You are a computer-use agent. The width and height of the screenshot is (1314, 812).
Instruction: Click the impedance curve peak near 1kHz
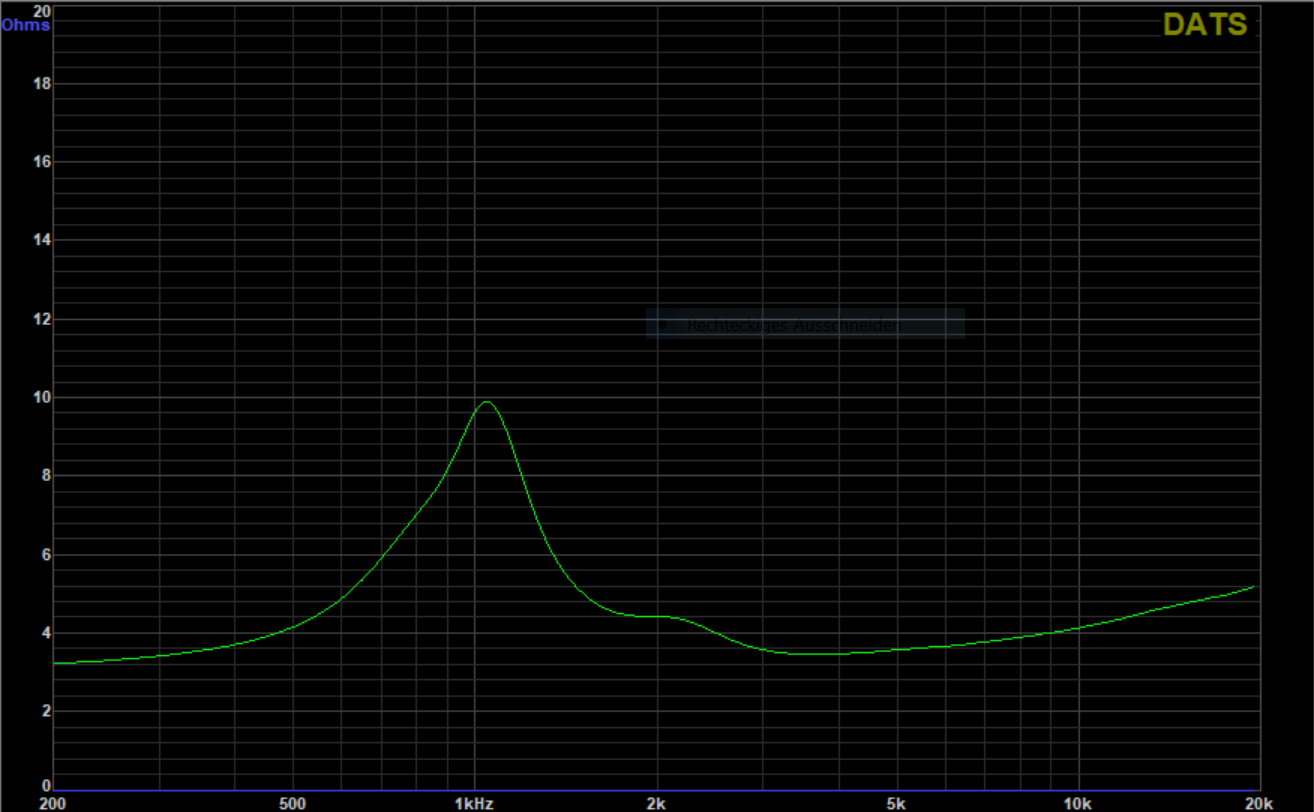486,402
